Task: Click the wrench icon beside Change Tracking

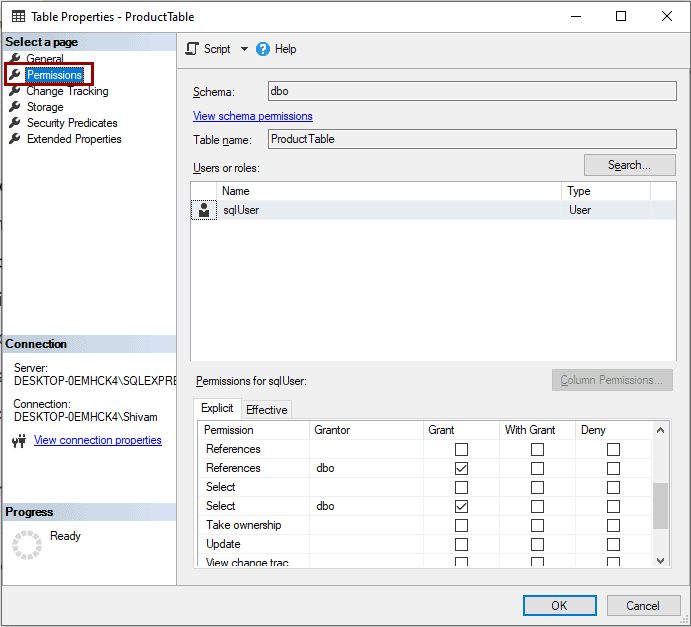Action: (15, 91)
